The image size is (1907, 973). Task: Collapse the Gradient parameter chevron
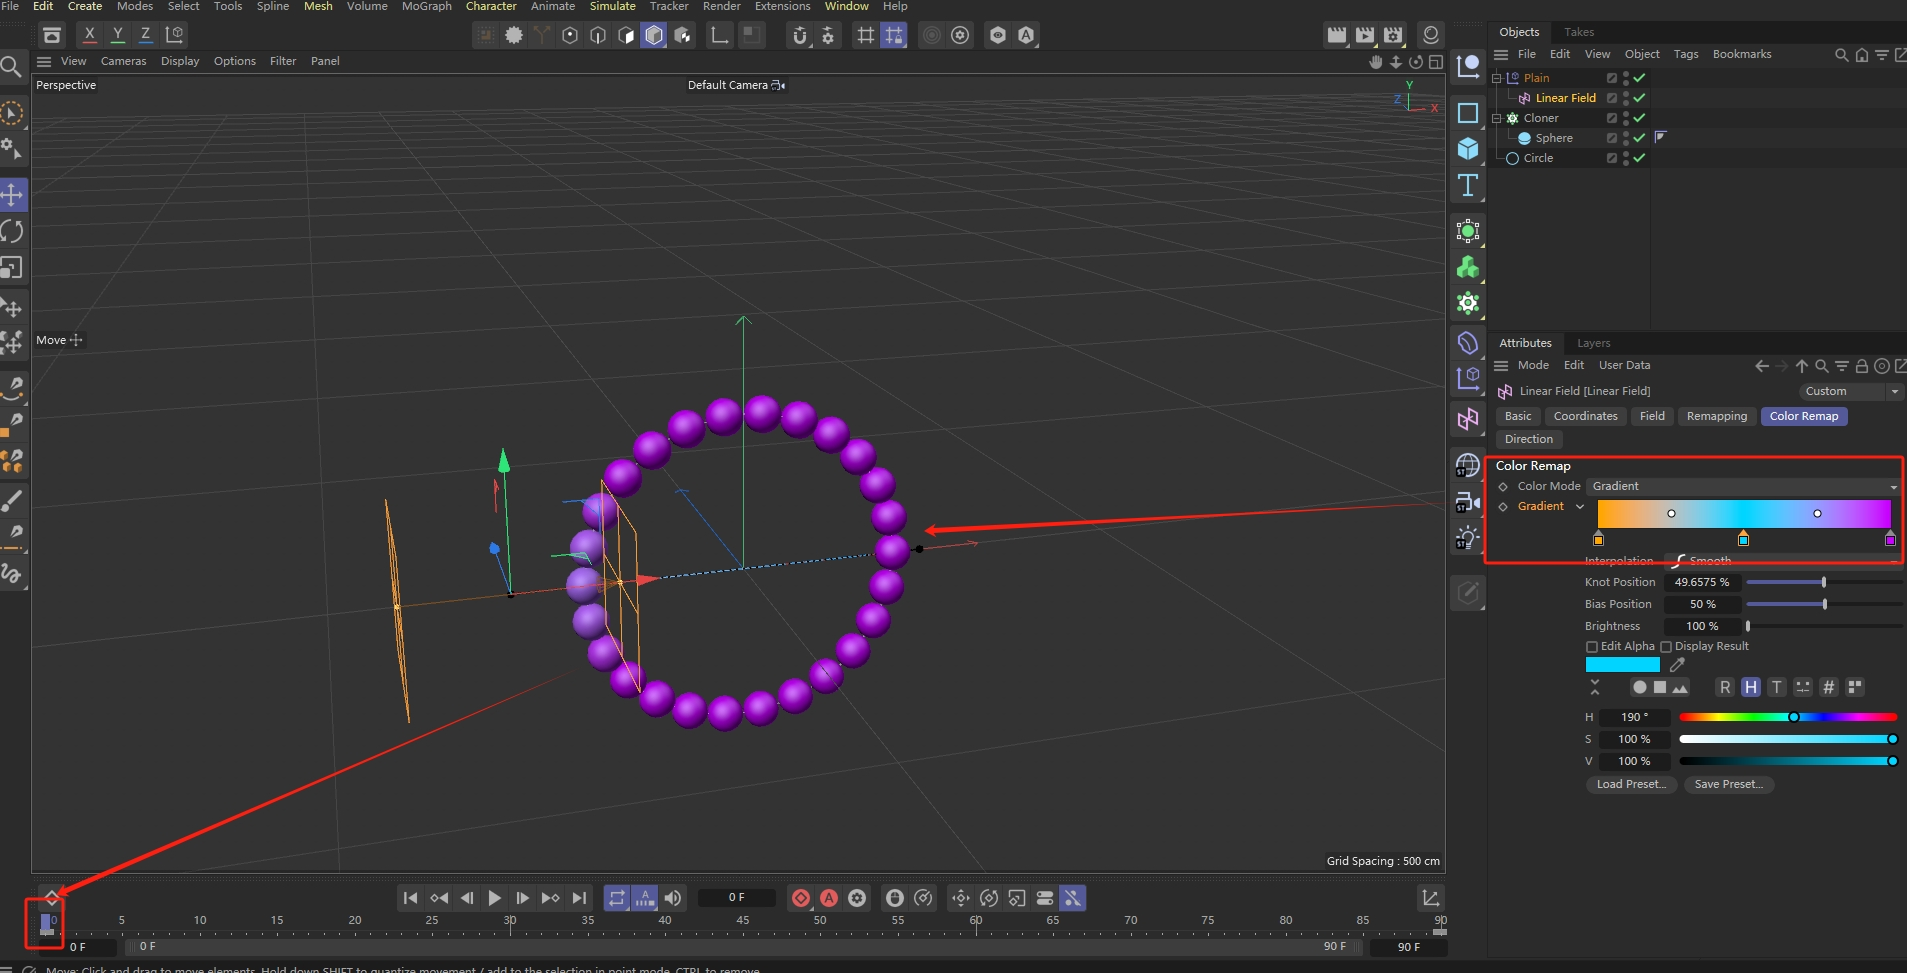click(1580, 507)
